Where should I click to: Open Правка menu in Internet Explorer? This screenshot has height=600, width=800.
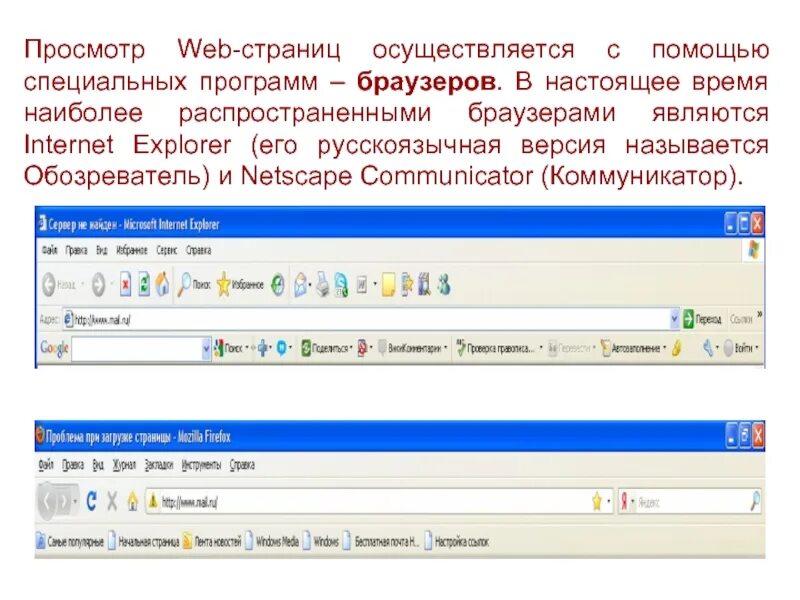[x=77, y=251]
